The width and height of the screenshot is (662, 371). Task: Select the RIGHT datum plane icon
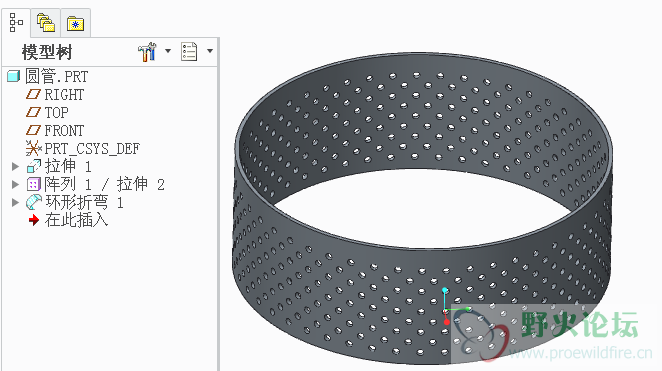tap(33, 95)
